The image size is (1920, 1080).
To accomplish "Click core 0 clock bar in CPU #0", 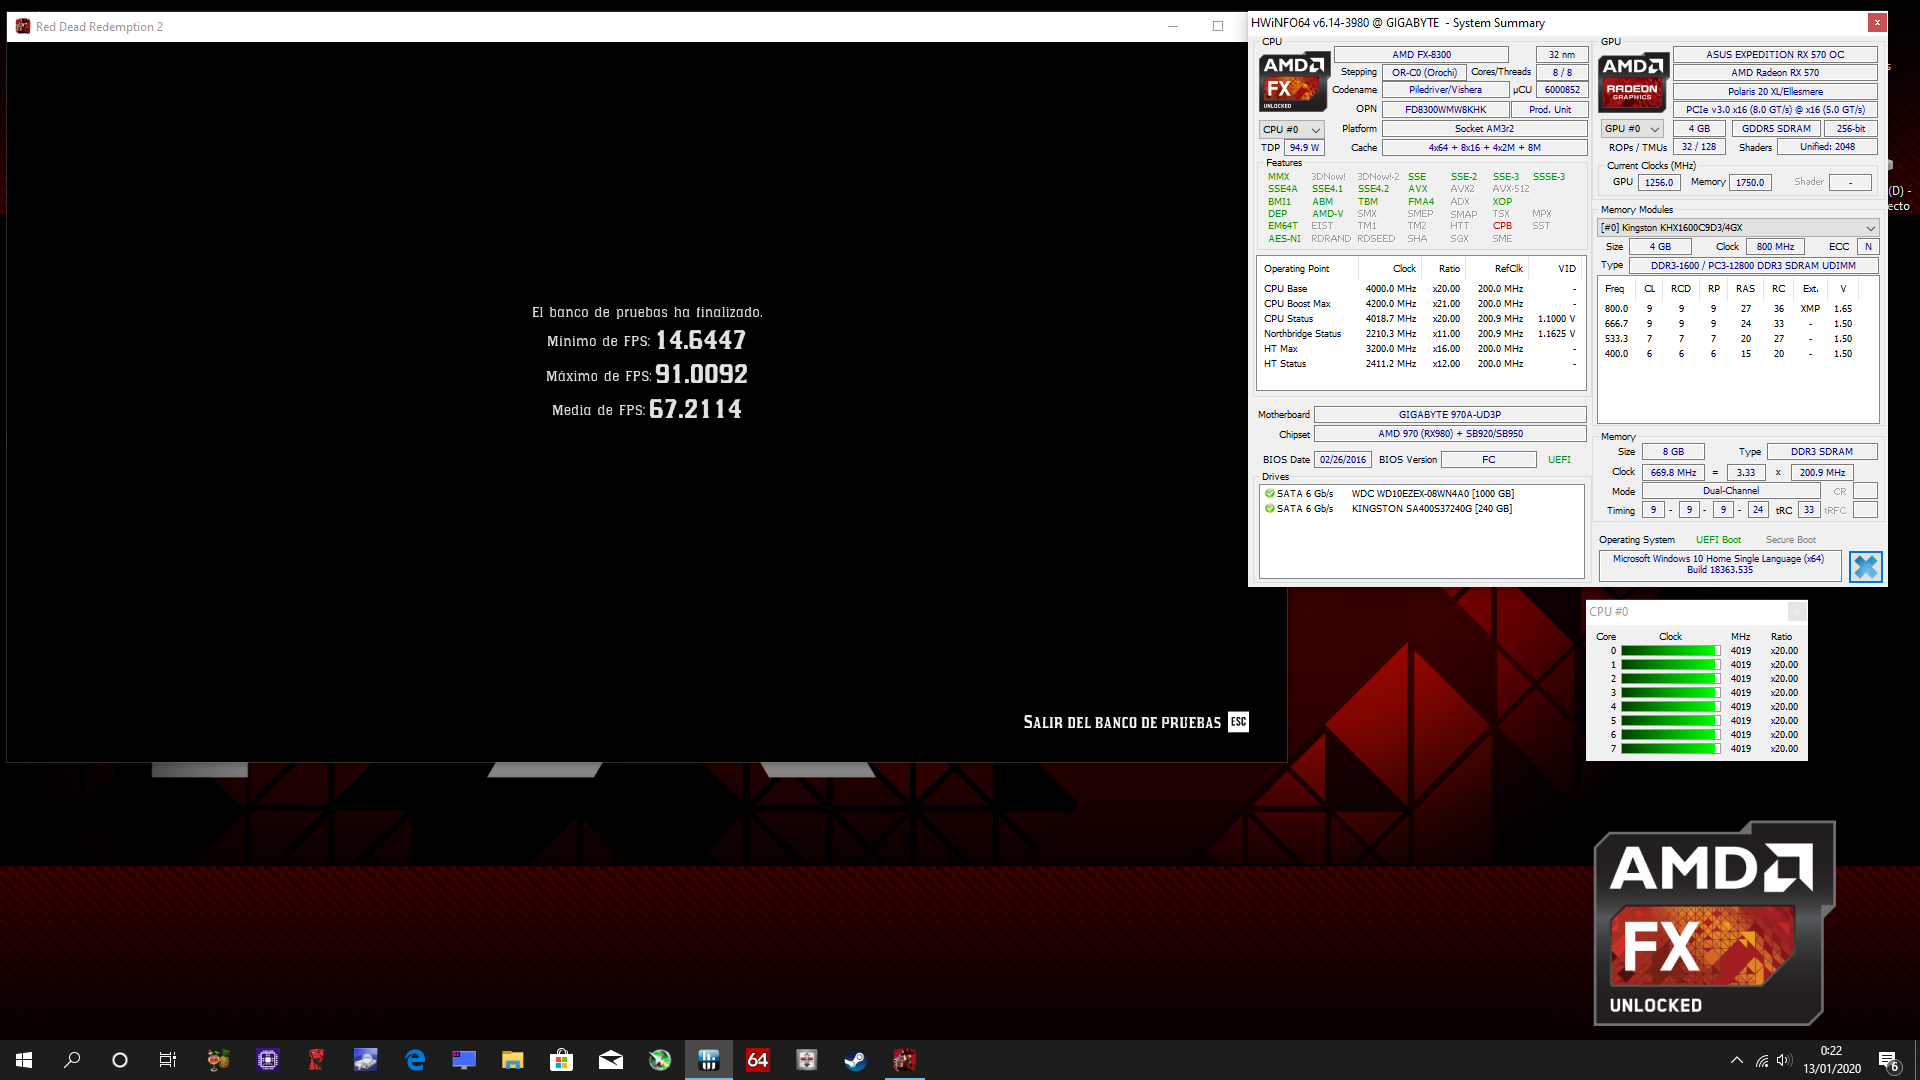I will [x=1669, y=651].
